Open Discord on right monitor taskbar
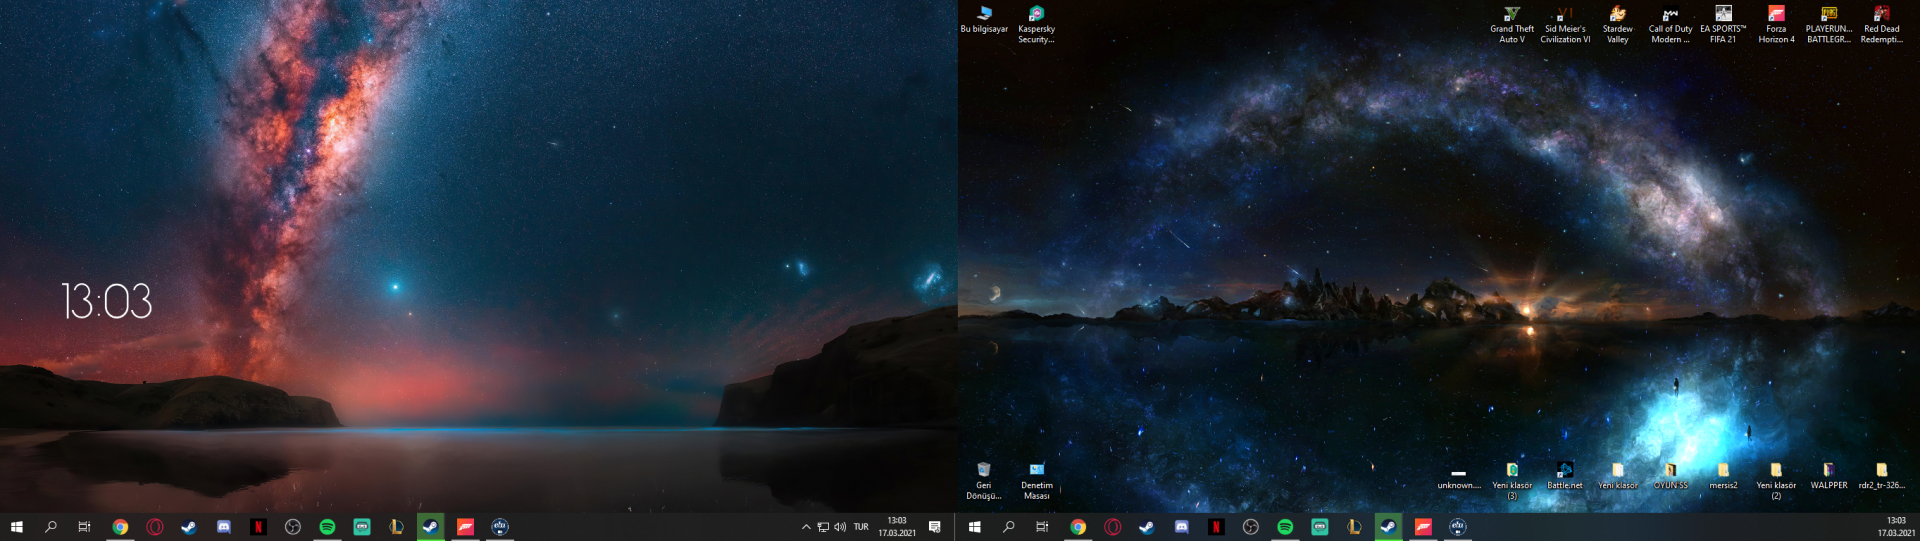 [x=1182, y=527]
